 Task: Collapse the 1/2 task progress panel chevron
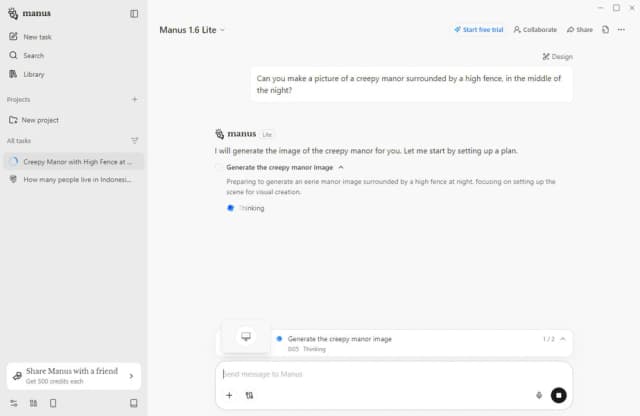coord(563,339)
